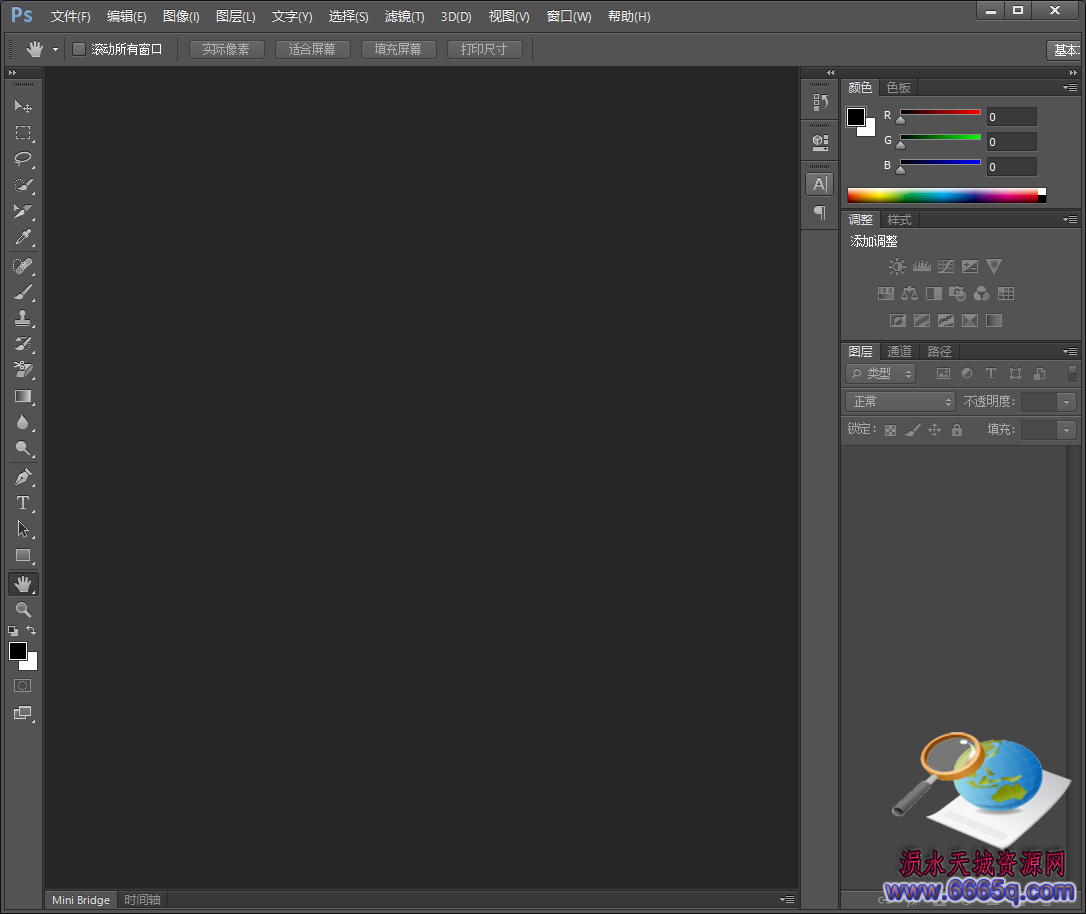
Task: Switch to the 通道 tab
Action: pyautogui.click(x=900, y=351)
